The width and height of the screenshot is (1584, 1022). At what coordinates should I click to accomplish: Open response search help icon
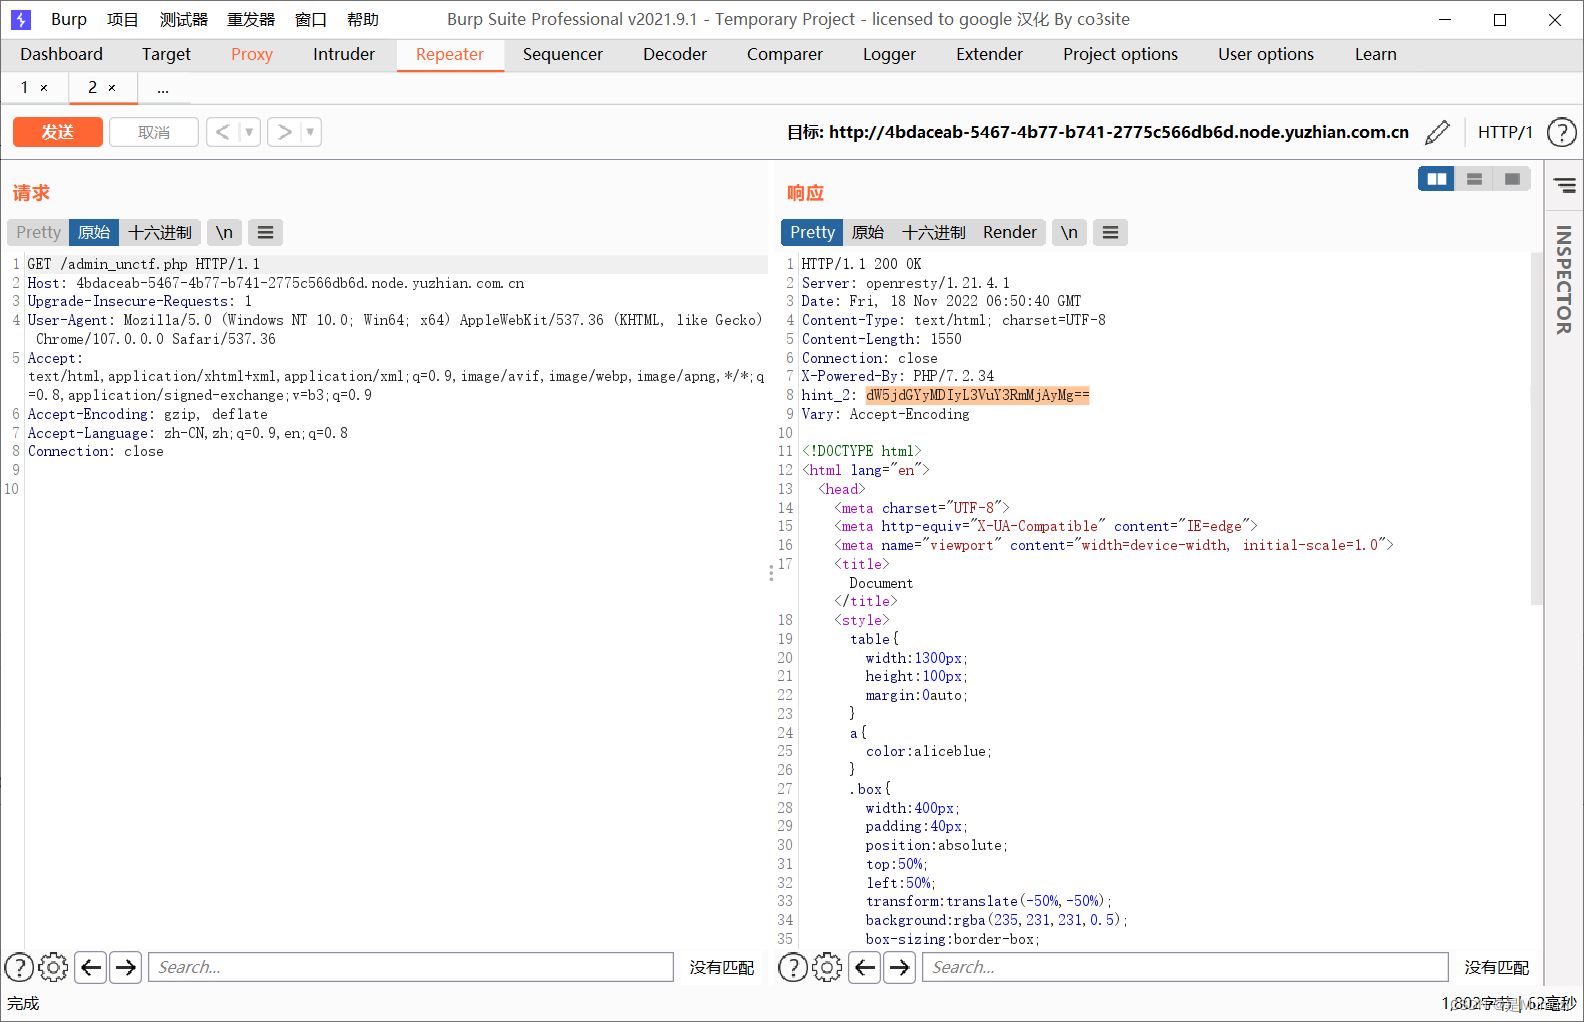point(793,967)
